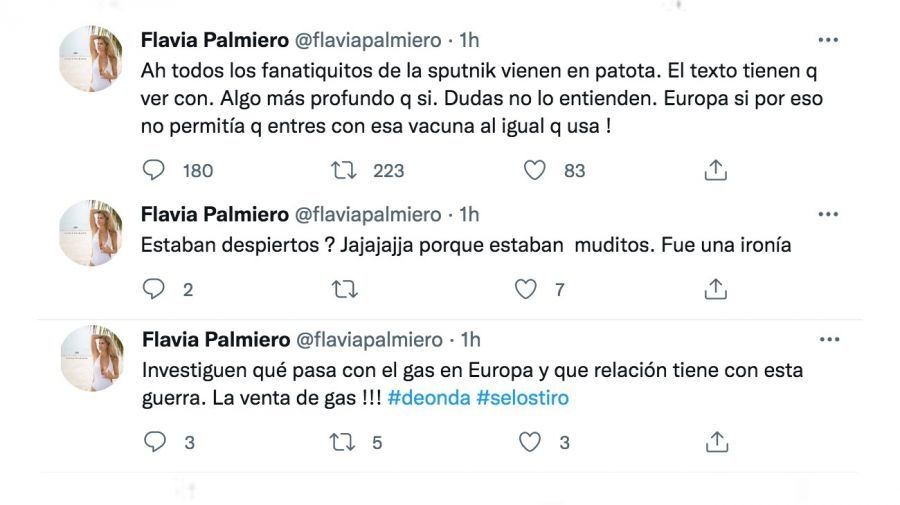
Task: Open more options on the Sputnik tweet
Action: (828, 41)
